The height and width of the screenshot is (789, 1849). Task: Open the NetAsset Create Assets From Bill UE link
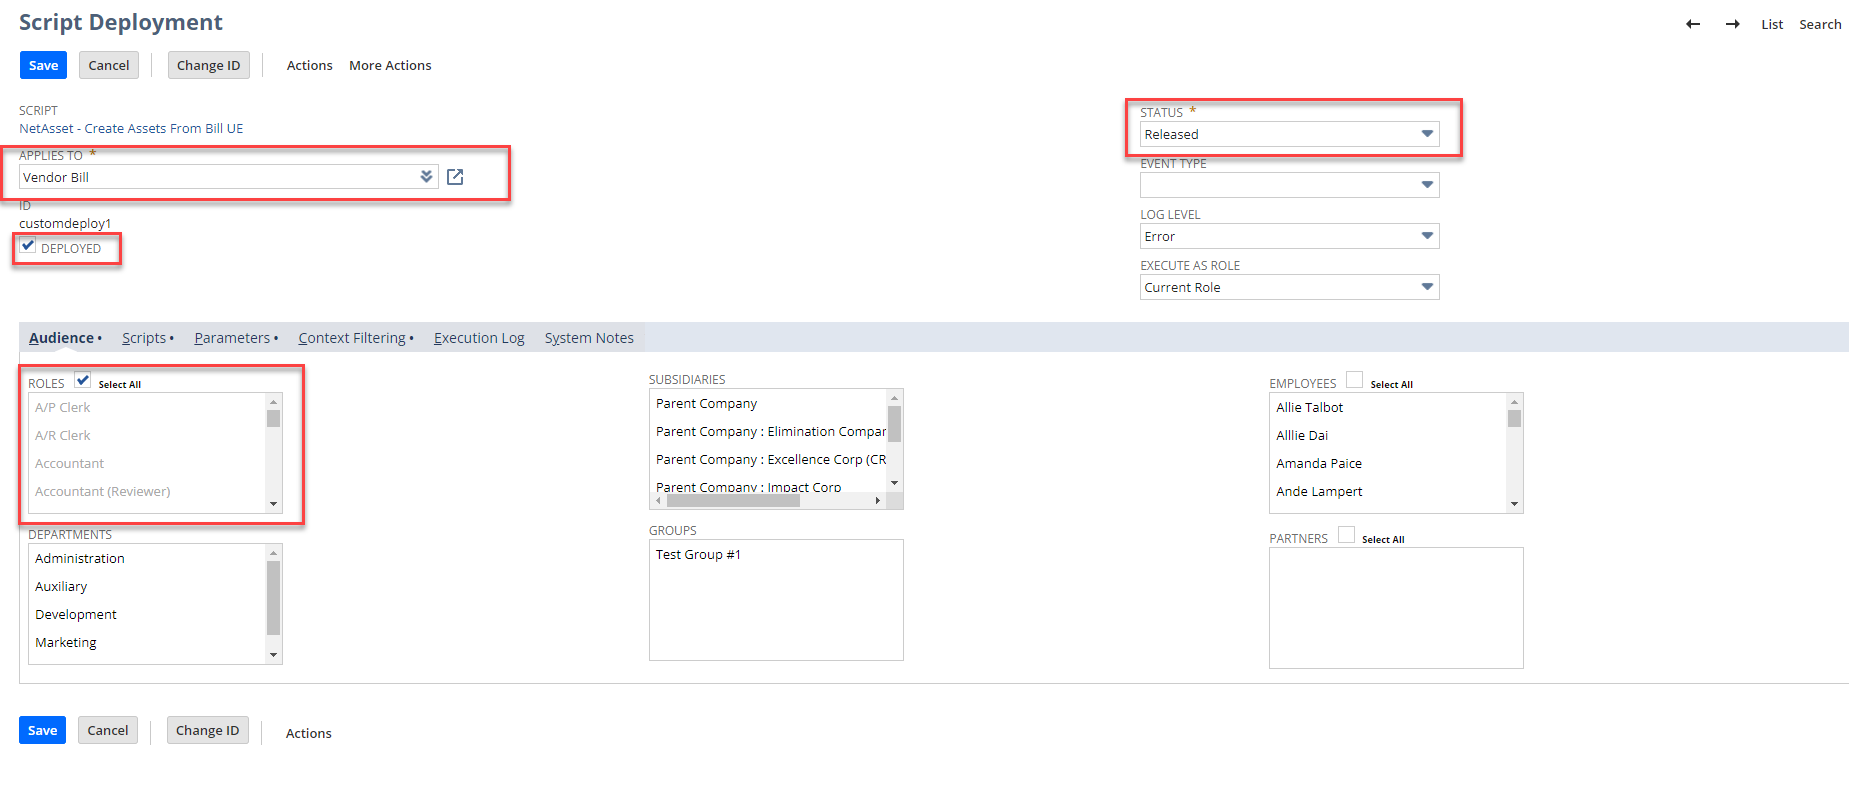coord(131,128)
